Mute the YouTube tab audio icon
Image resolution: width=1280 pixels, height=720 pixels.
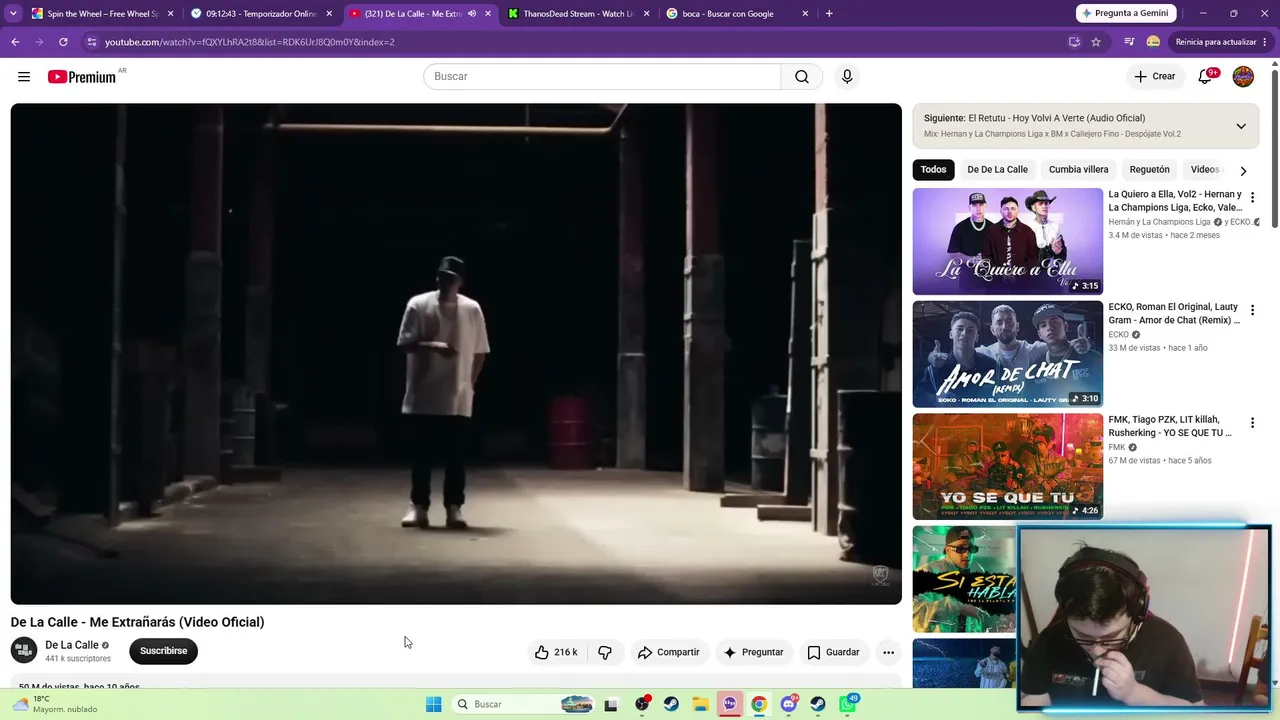point(472,14)
